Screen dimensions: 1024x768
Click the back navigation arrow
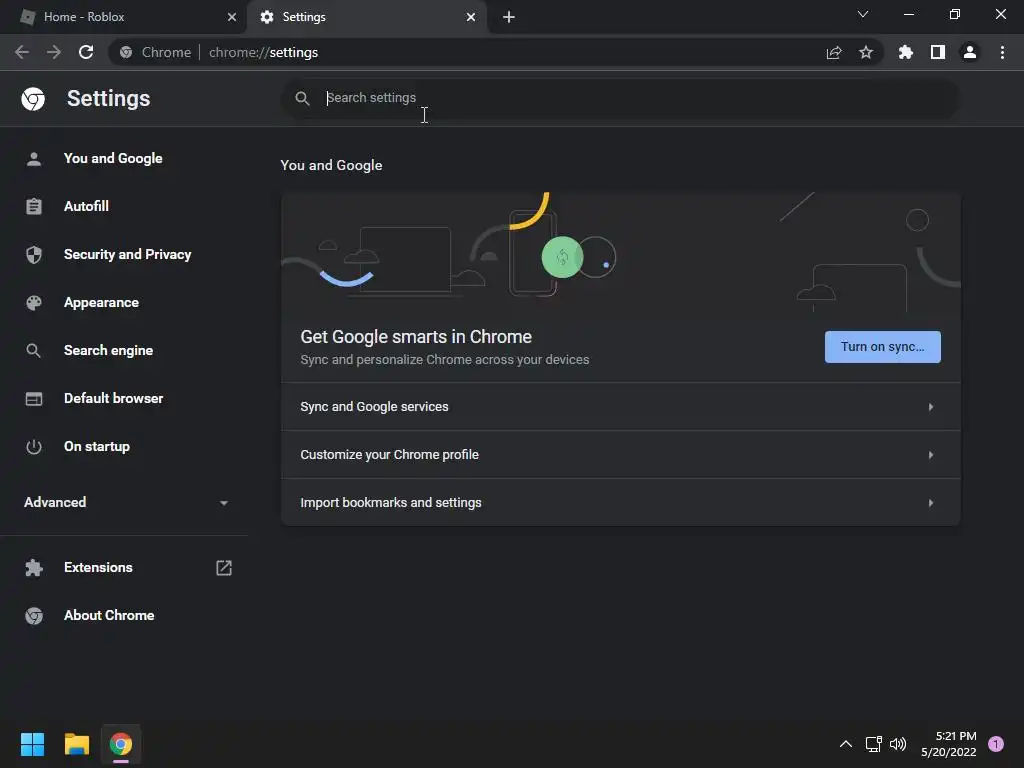tap(22, 52)
